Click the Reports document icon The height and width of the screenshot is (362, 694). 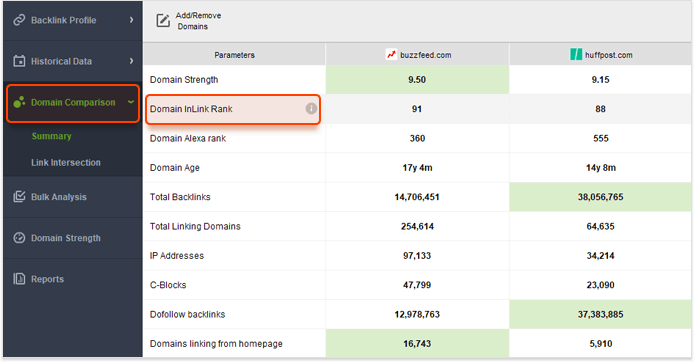point(19,279)
